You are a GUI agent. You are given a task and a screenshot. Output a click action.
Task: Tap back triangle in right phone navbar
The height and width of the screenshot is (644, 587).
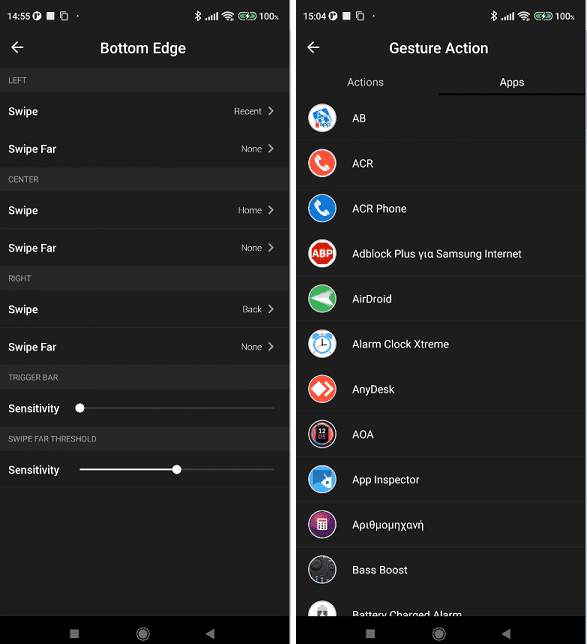tap(506, 633)
